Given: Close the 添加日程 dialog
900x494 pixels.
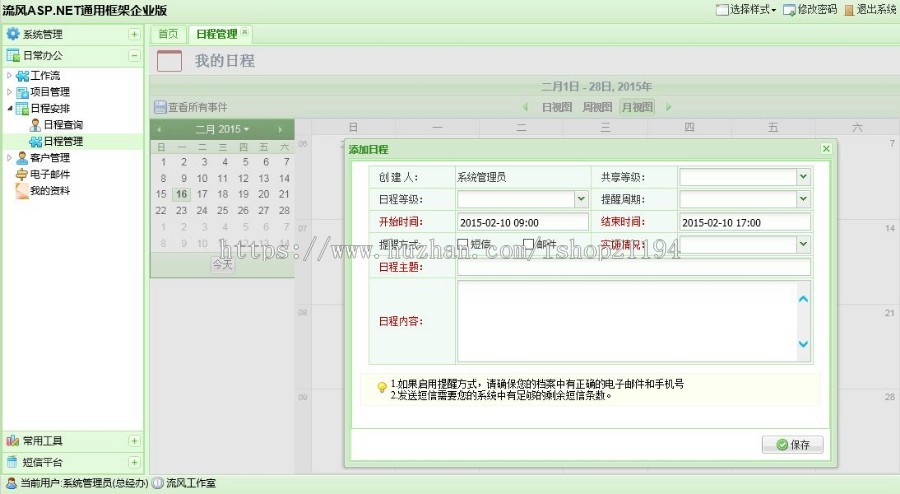Looking at the screenshot, I should coord(826,149).
